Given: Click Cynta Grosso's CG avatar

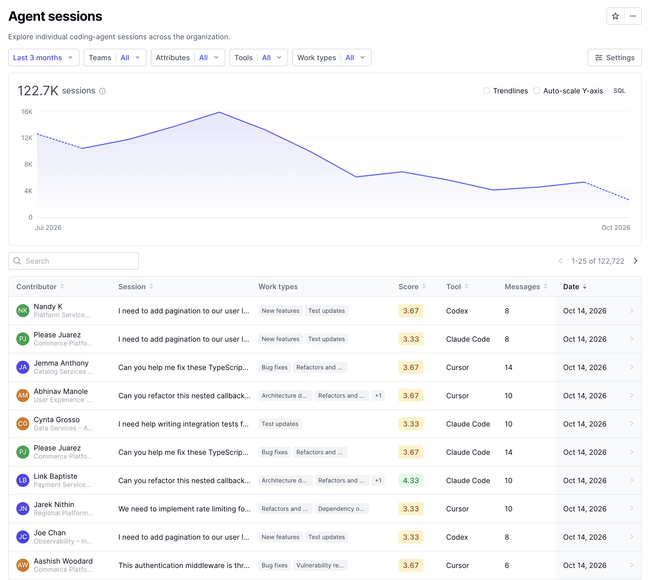Looking at the screenshot, I should point(23,424).
